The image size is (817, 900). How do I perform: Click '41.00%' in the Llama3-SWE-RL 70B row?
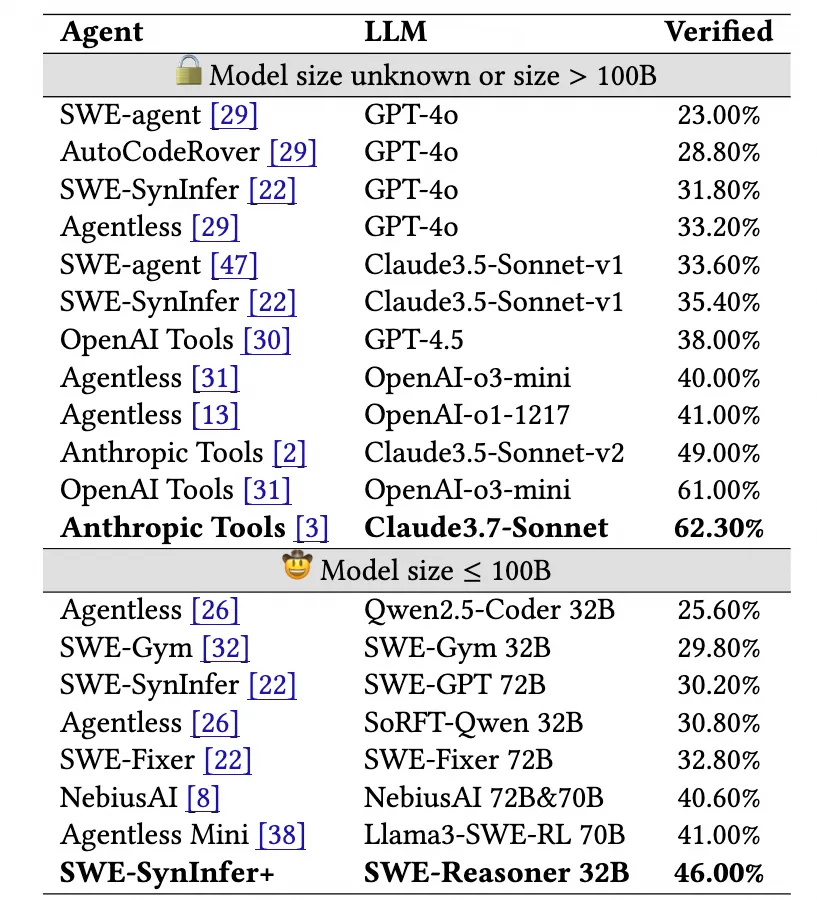tap(719, 836)
